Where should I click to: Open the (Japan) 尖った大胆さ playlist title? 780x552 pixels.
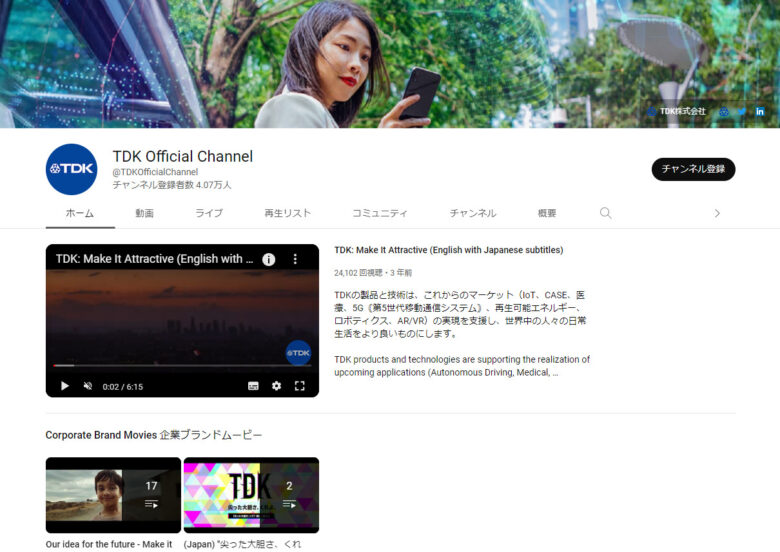242,545
